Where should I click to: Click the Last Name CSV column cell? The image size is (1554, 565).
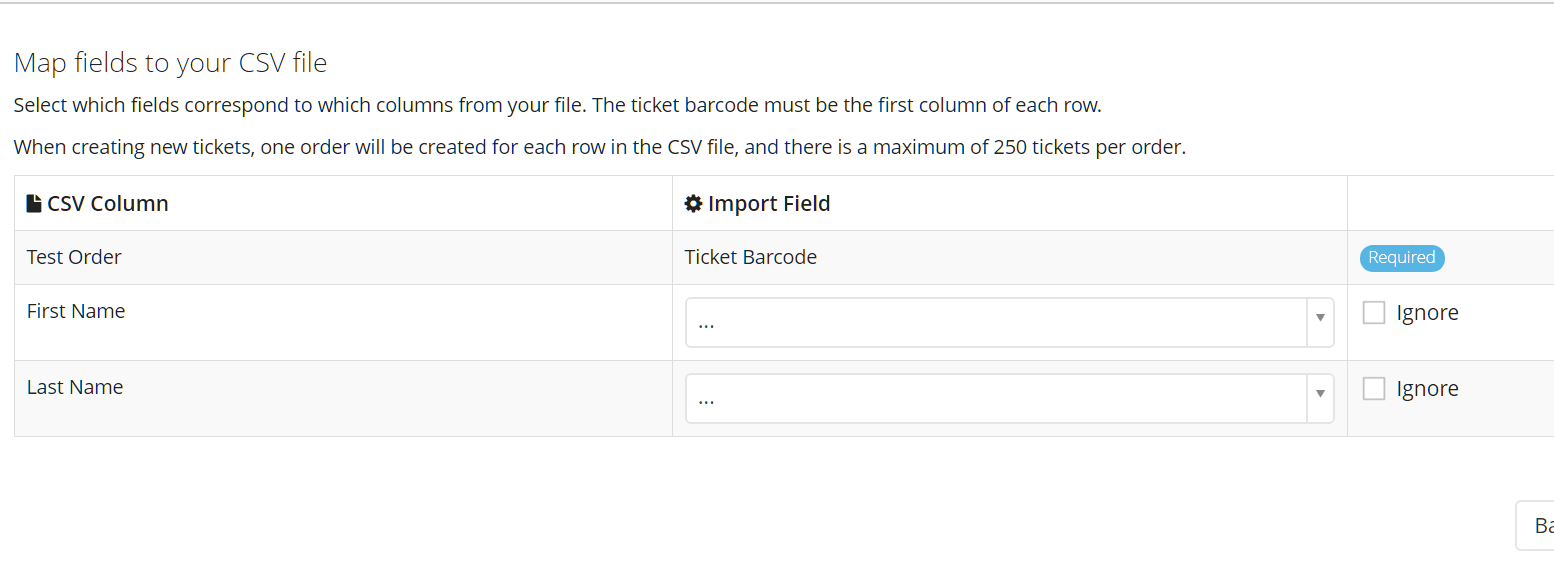point(343,399)
